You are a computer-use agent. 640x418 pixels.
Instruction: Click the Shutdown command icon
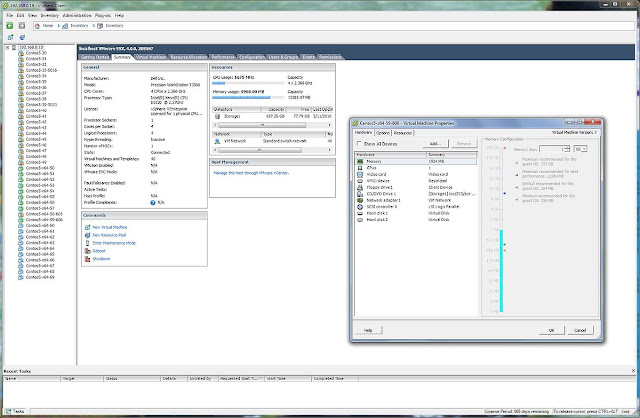click(87, 259)
